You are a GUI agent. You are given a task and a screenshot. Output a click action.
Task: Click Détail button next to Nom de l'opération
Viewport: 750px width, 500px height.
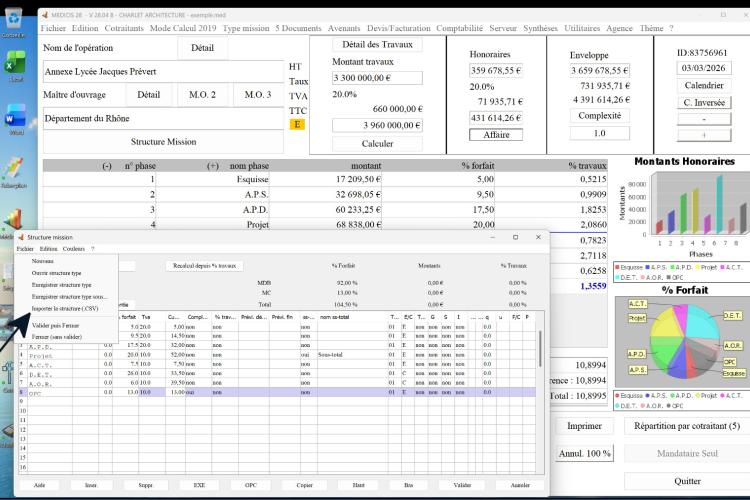(202, 48)
